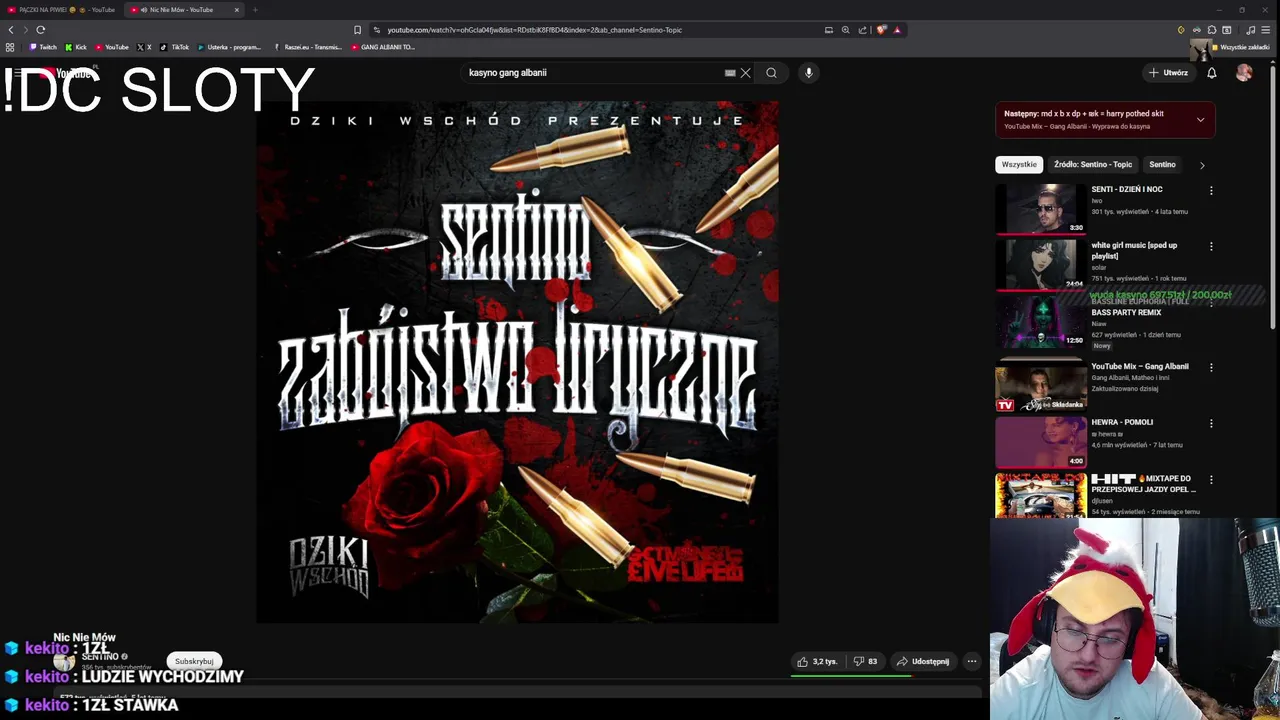Click the cast screen icon in address bar

pos(828,30)
